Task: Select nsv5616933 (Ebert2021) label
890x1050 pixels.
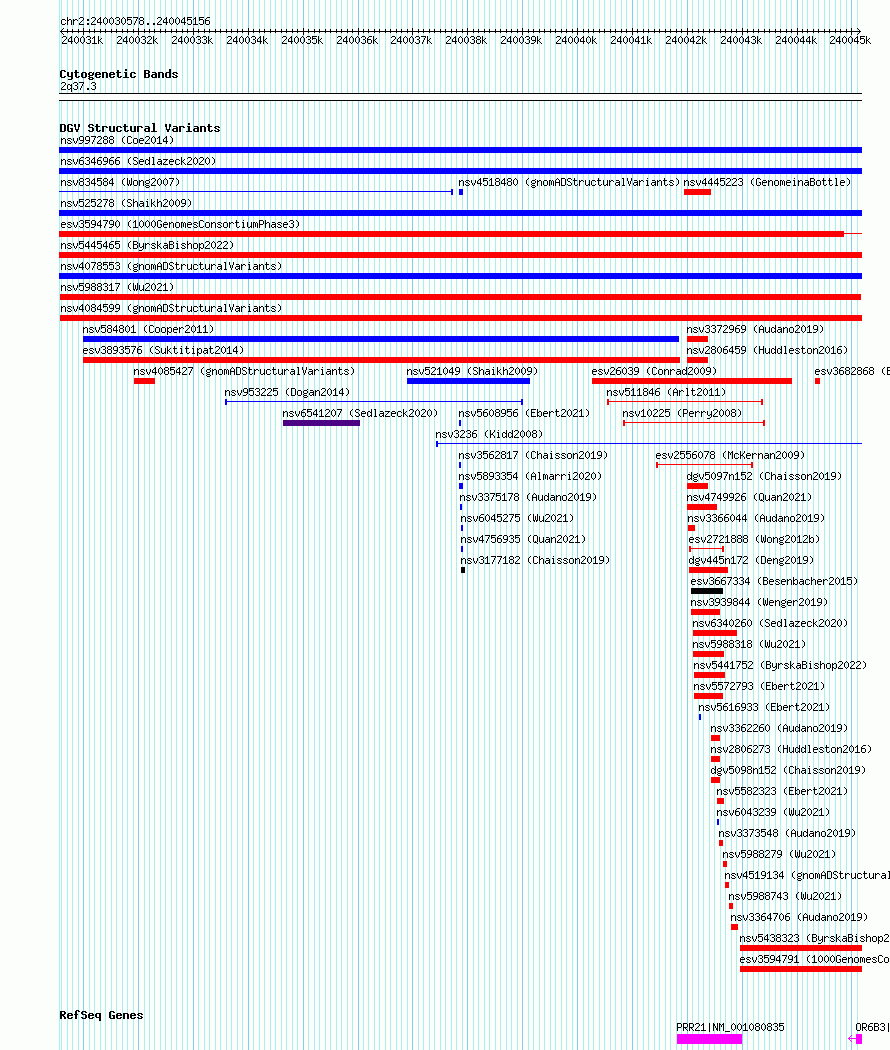Action: pos(763,707)
